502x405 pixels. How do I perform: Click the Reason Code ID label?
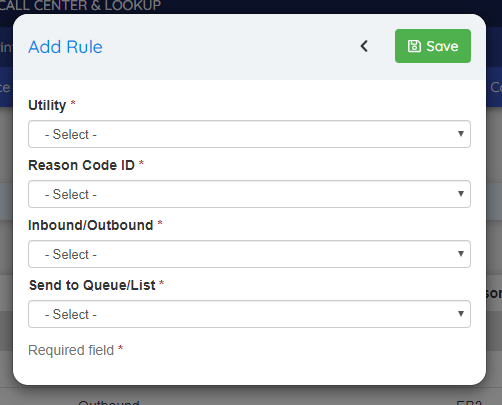point(81,165)
